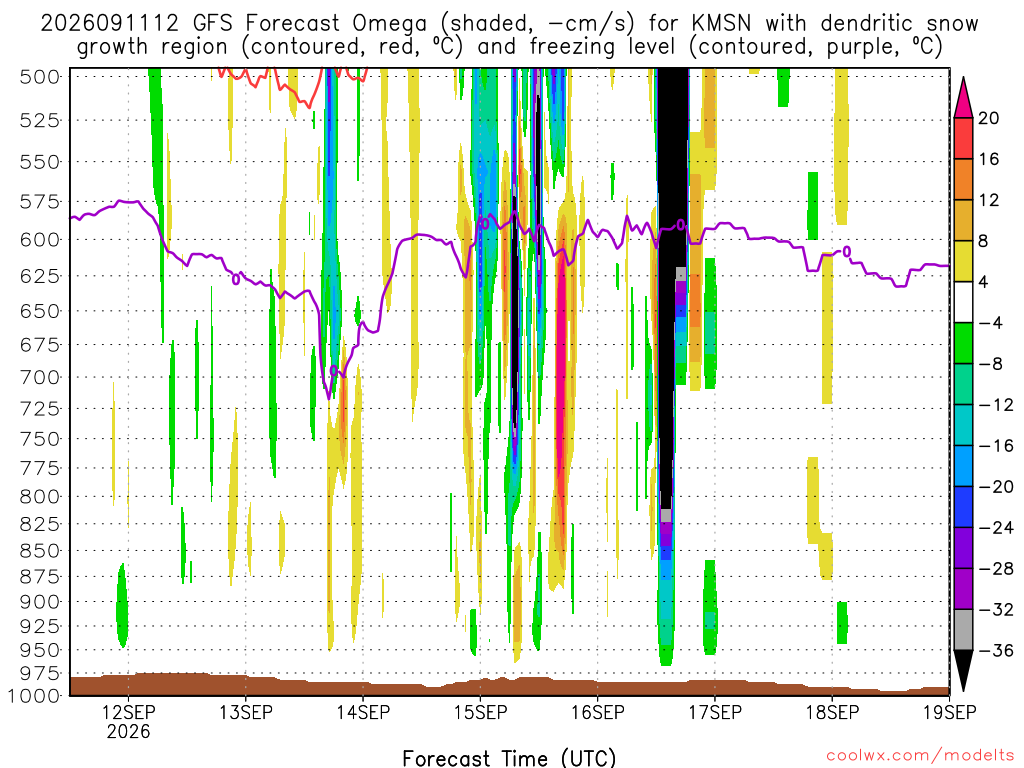1024x768 pixels.
Task: Click the 12SEP 2026 time axis label
Action: (x=128, y=722)
